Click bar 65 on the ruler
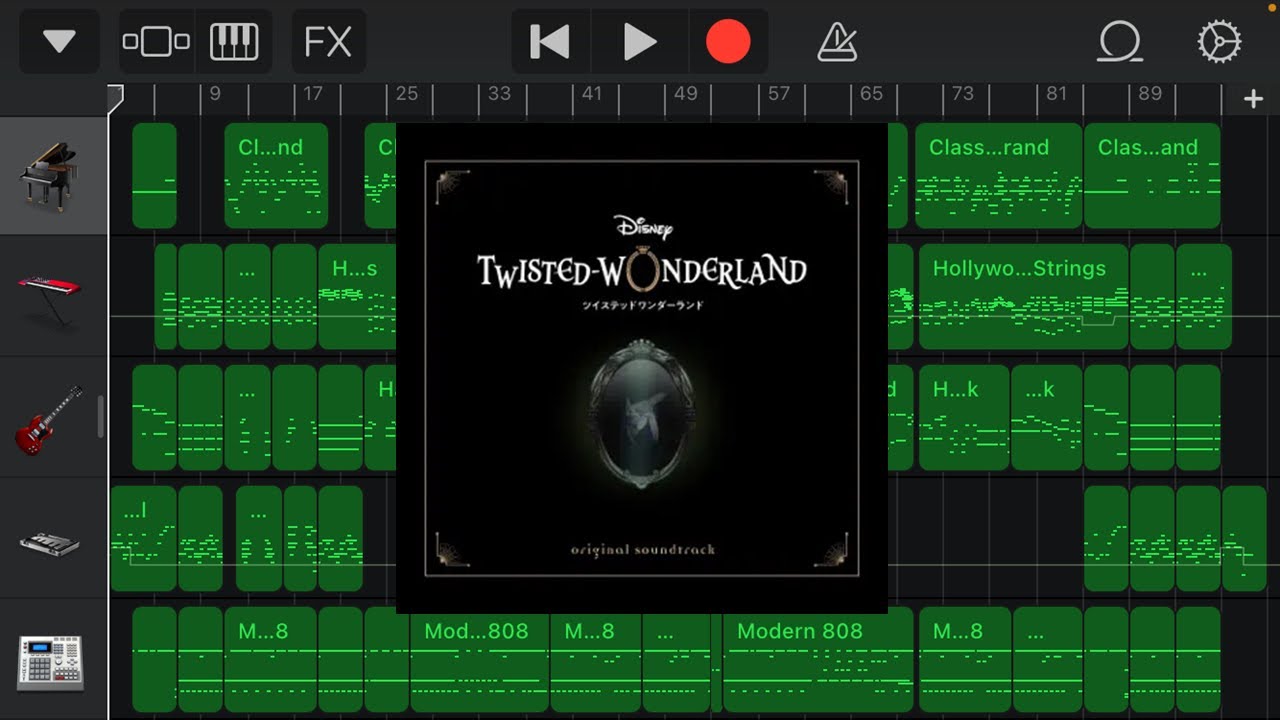 [x=871, y=94]
